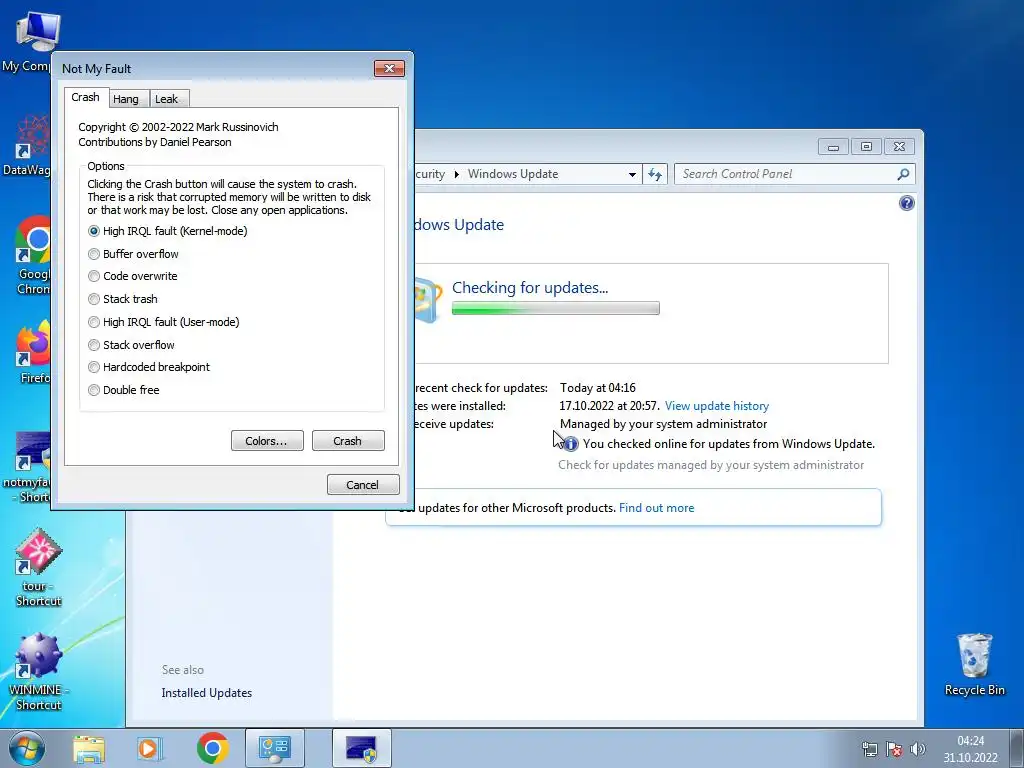1024x768 pixels.
Task: Open Windows Update help icon
Action: pos(906,203)
